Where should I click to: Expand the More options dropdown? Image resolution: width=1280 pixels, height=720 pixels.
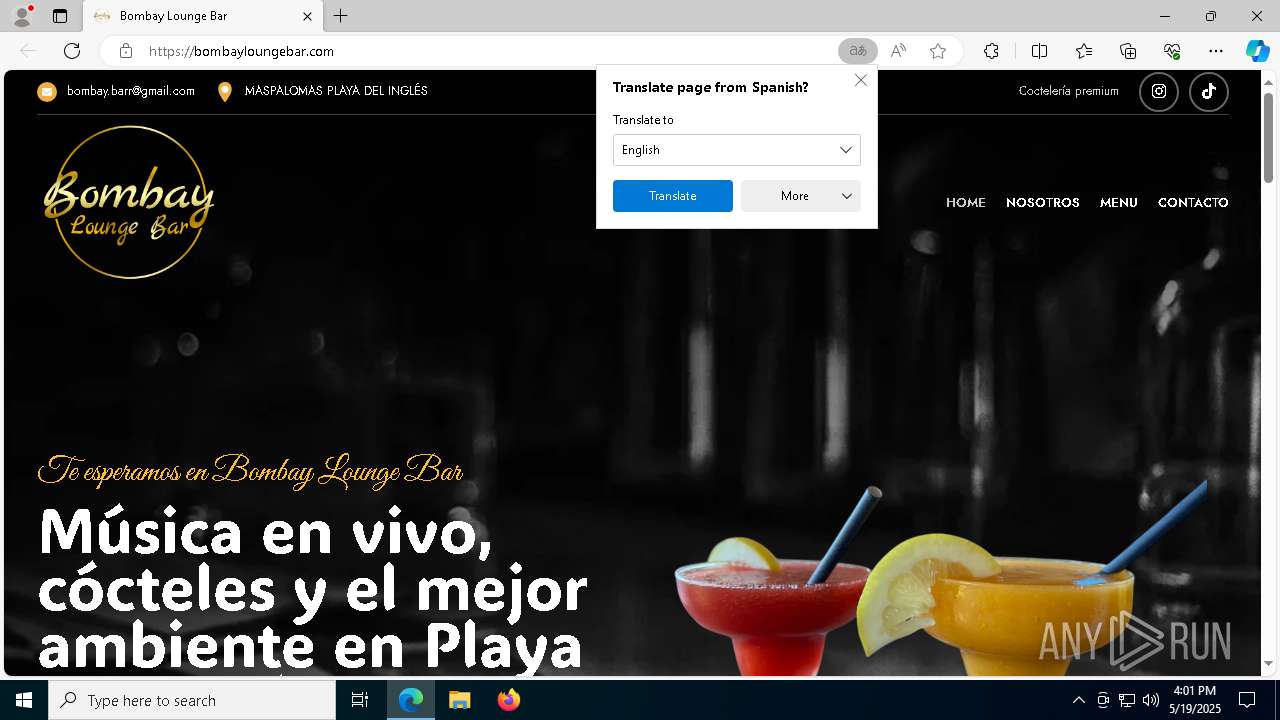pos(801,196)
